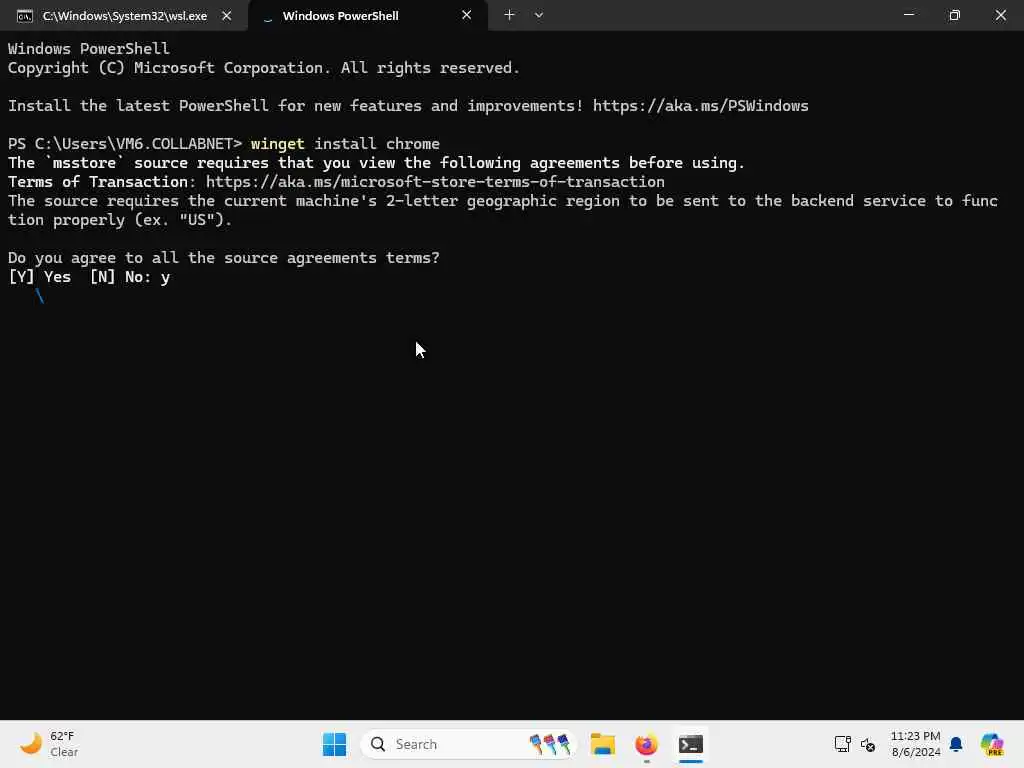This screenshot has height=768, width=1024.
Task: Switch to the wsl.exe tab
Action: point(124,16)
